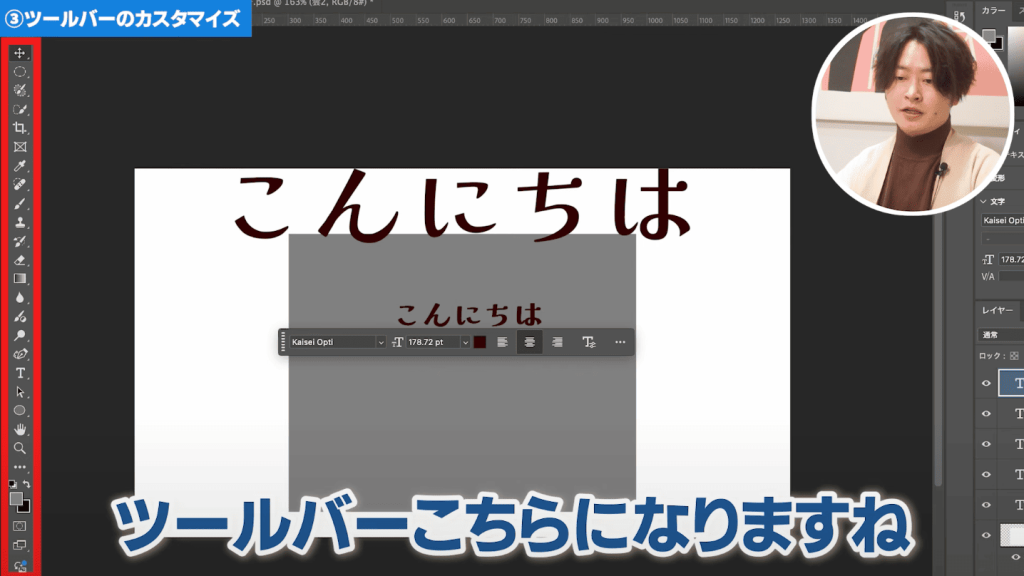Select the Zoom tool
This screenshot has width=1024, height=576.
20,449
